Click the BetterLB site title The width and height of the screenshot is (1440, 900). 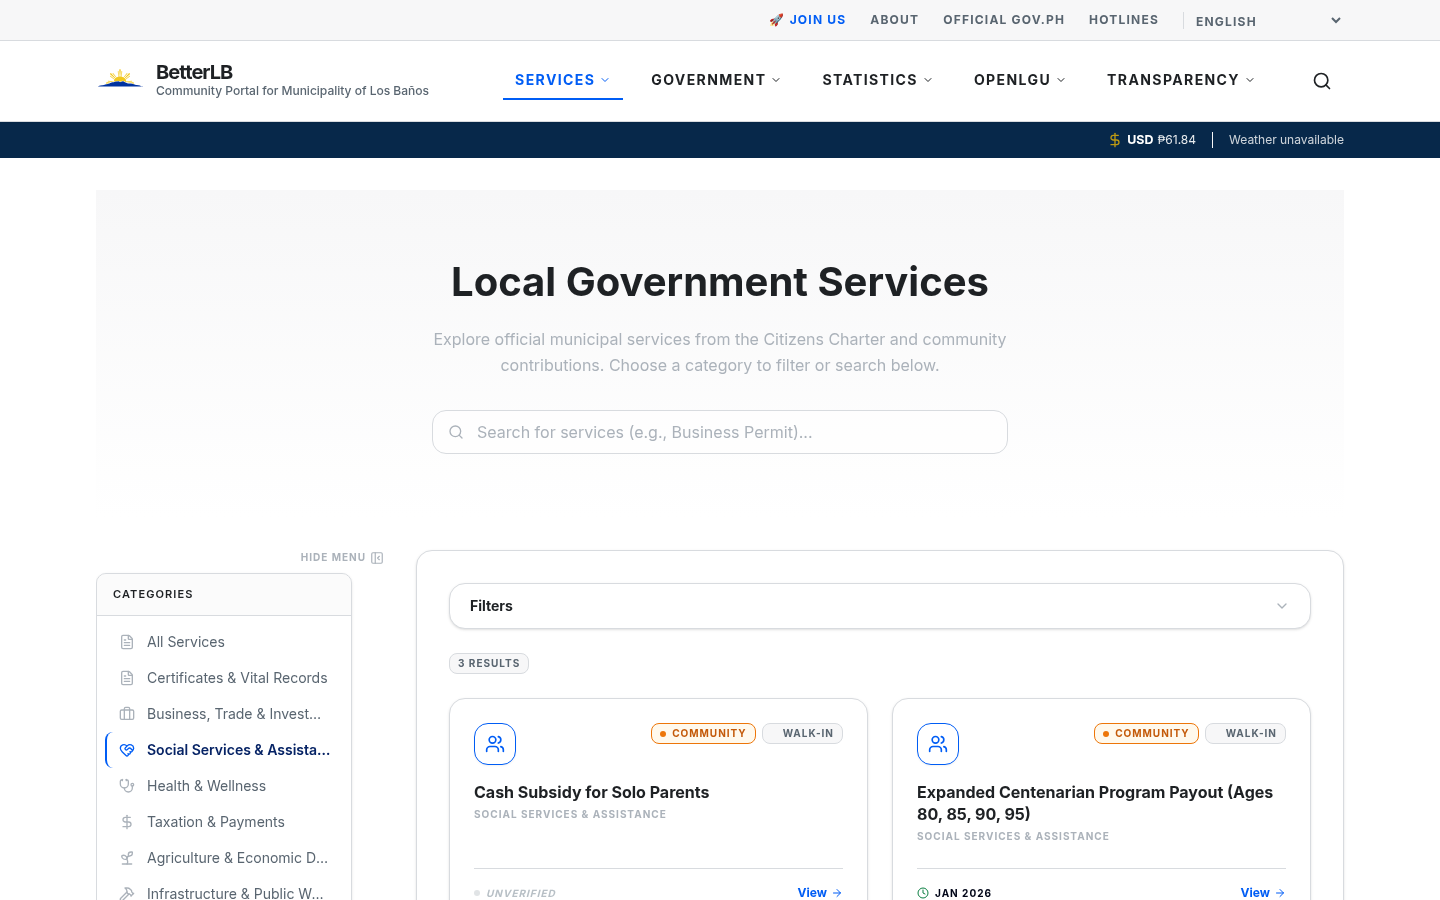194,72
